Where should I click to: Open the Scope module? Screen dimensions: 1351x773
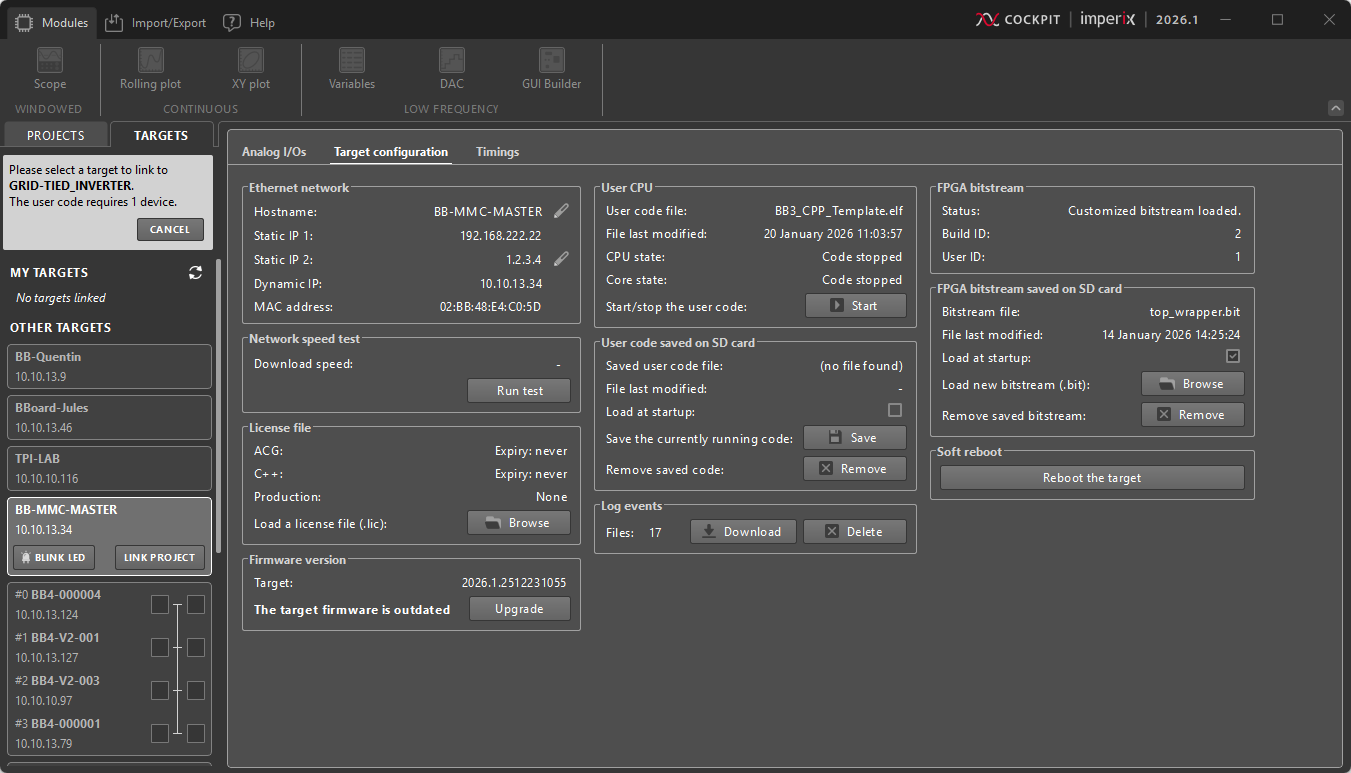pos(49,68)
